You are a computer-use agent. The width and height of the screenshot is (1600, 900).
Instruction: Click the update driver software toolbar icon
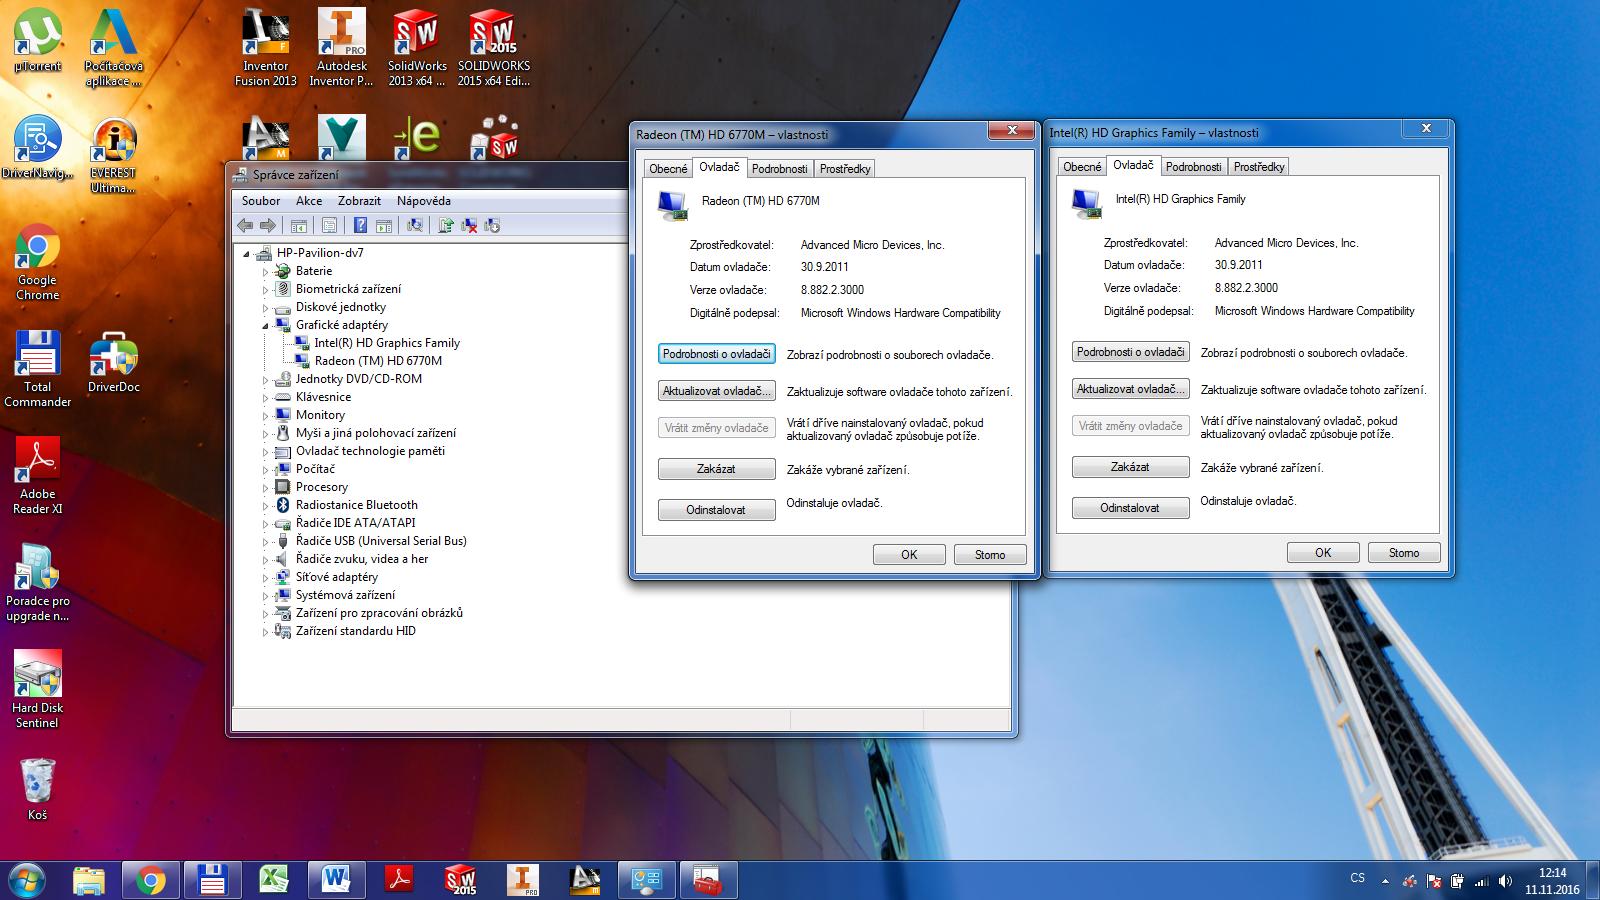tap(446, 226)
